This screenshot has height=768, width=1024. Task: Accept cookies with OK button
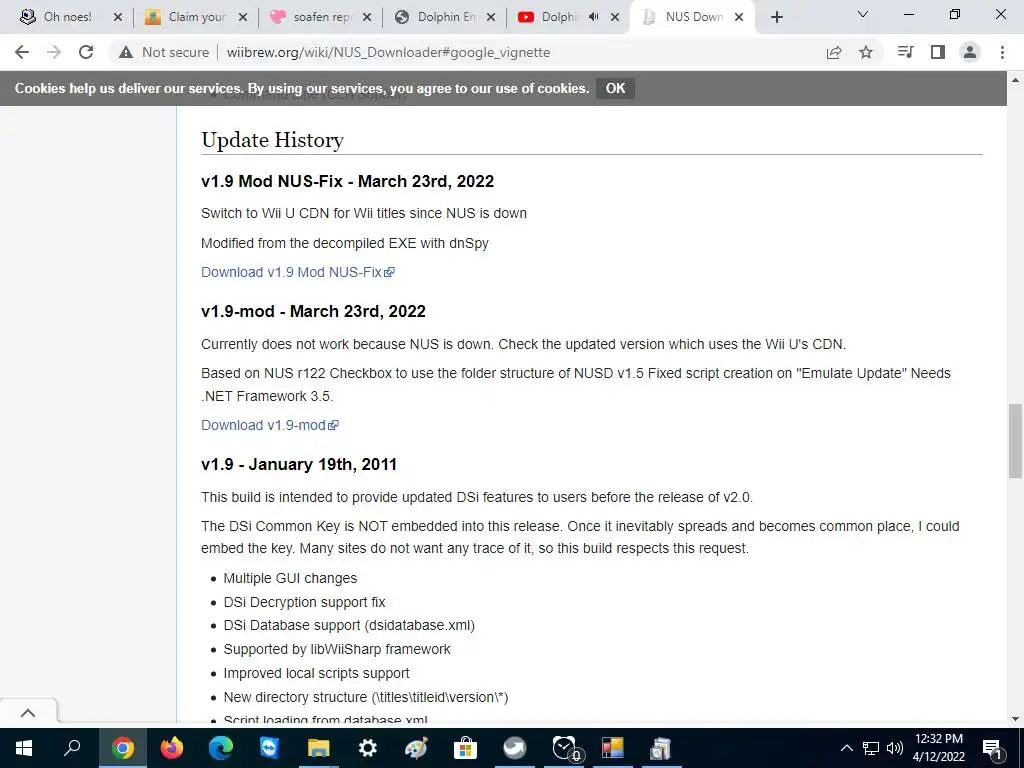(615, 88)
